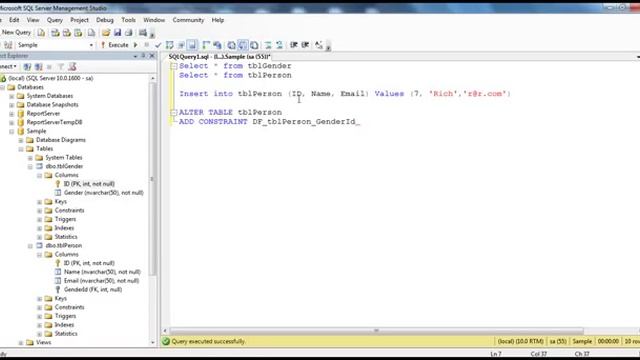Select the SQLQuery1.sql tab
Image resolution: width=640 pixels, height=360 pixels.
click(x=219, y=57)
